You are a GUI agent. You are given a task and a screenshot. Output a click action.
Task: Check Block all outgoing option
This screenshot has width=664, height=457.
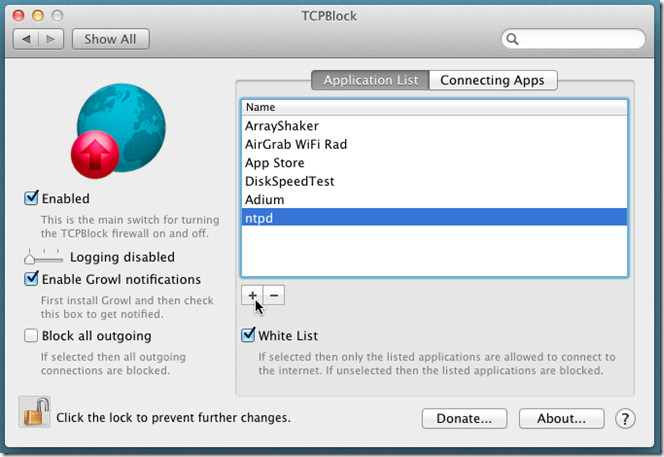(x=31, y=335)
